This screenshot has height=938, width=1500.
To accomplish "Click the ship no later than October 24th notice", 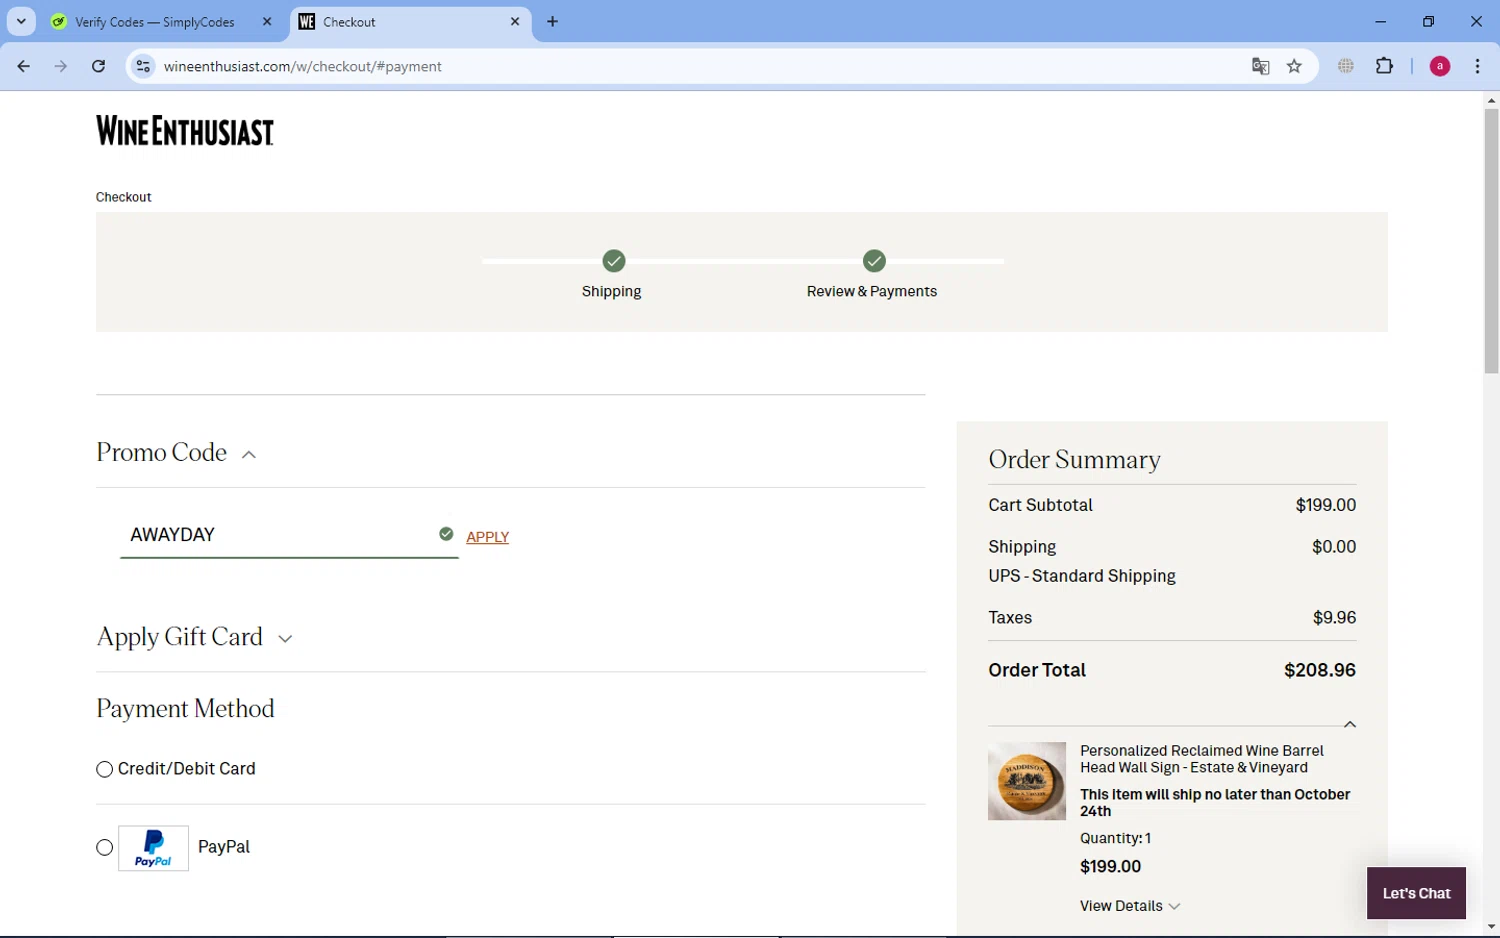I will (x=1215, y=803).
